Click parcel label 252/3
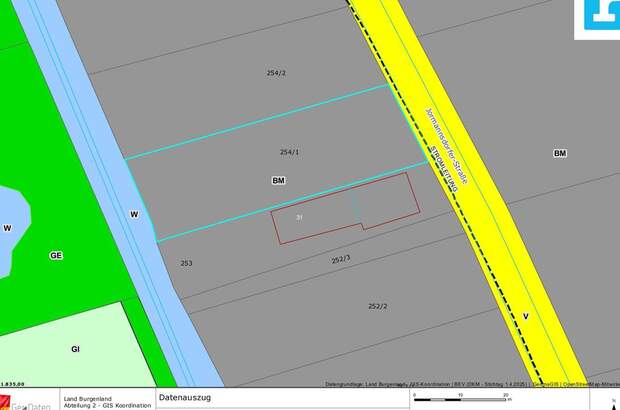620x410 pixels. (x=341, y=259)
